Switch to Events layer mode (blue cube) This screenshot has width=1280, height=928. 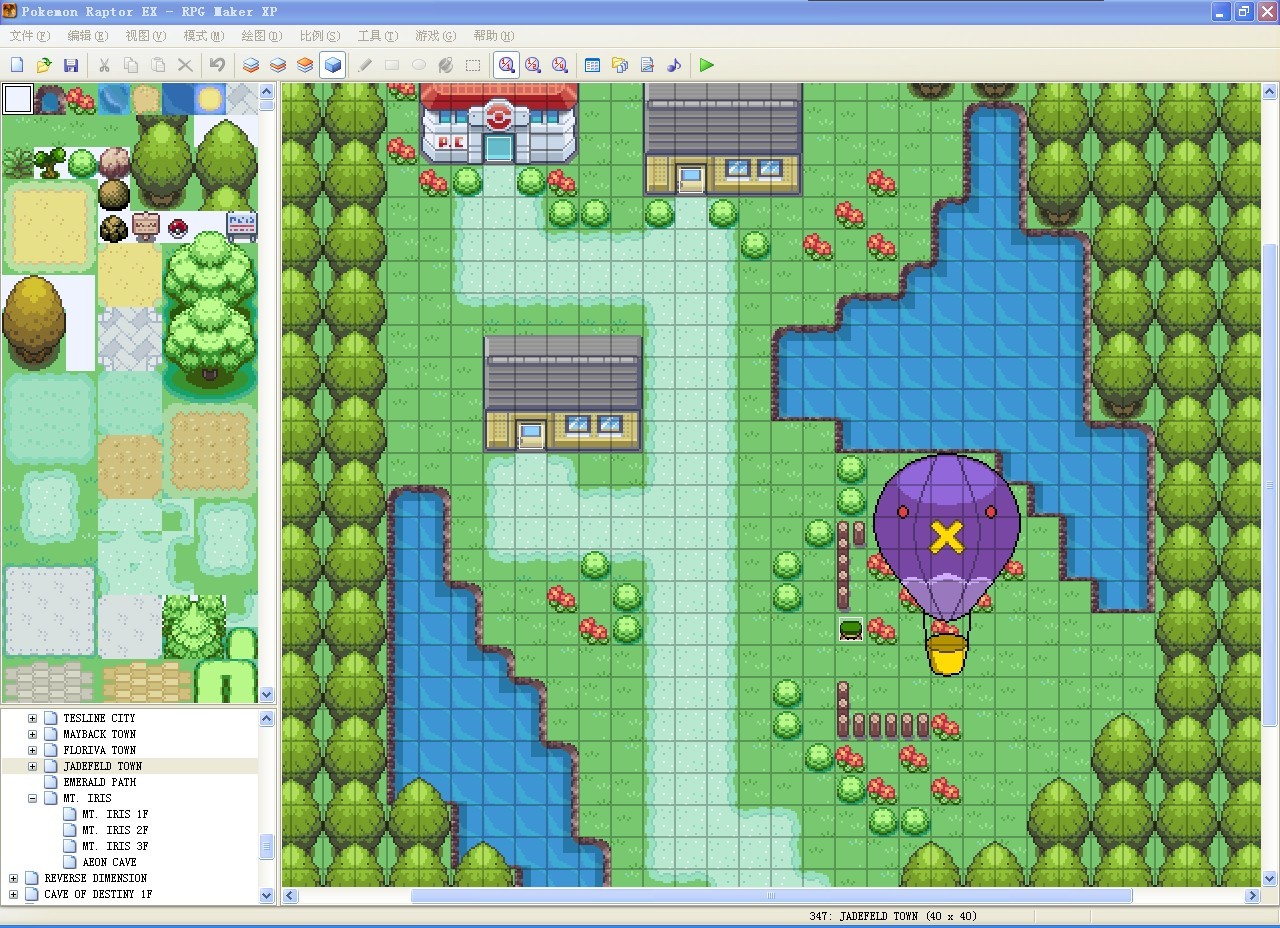(332, 65)
